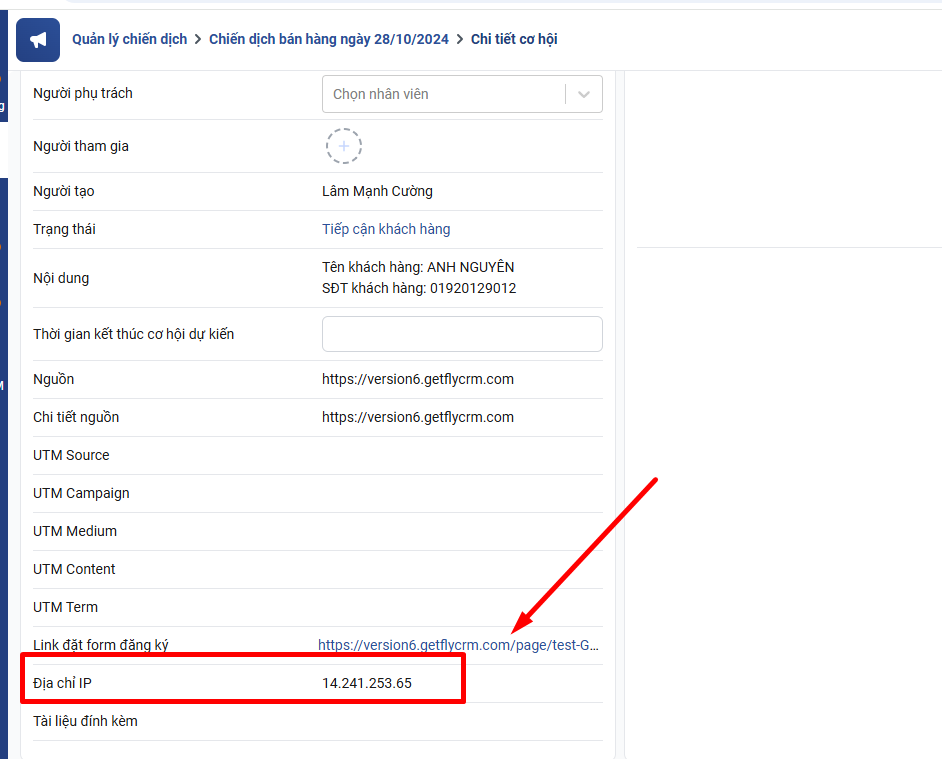Go to 'Quản lý chiến dịch' breadcrumb
Viewport: 942px width, 759px height.
point(129,39)
